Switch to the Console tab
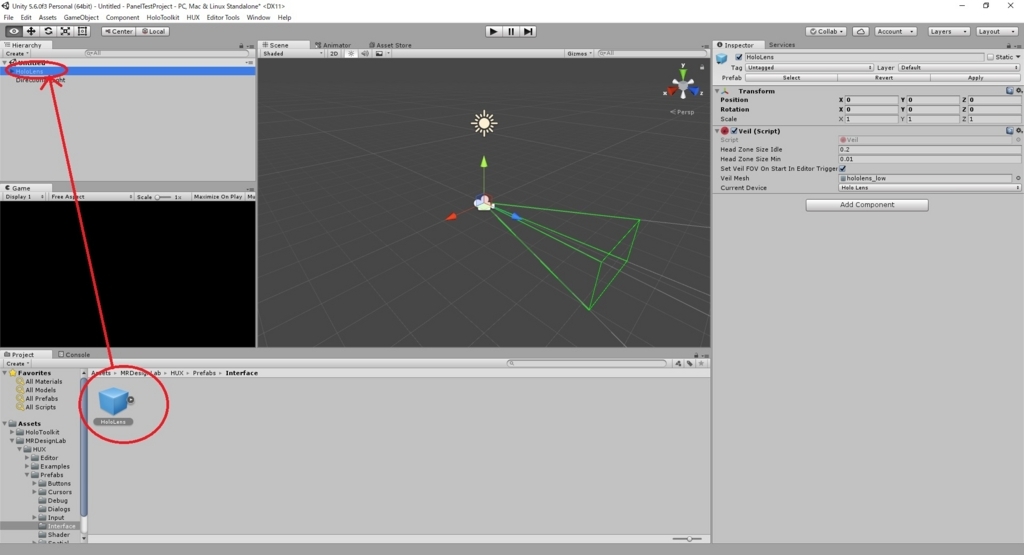The height and width of the screenshot is (555, 1024). coord(74,355)
